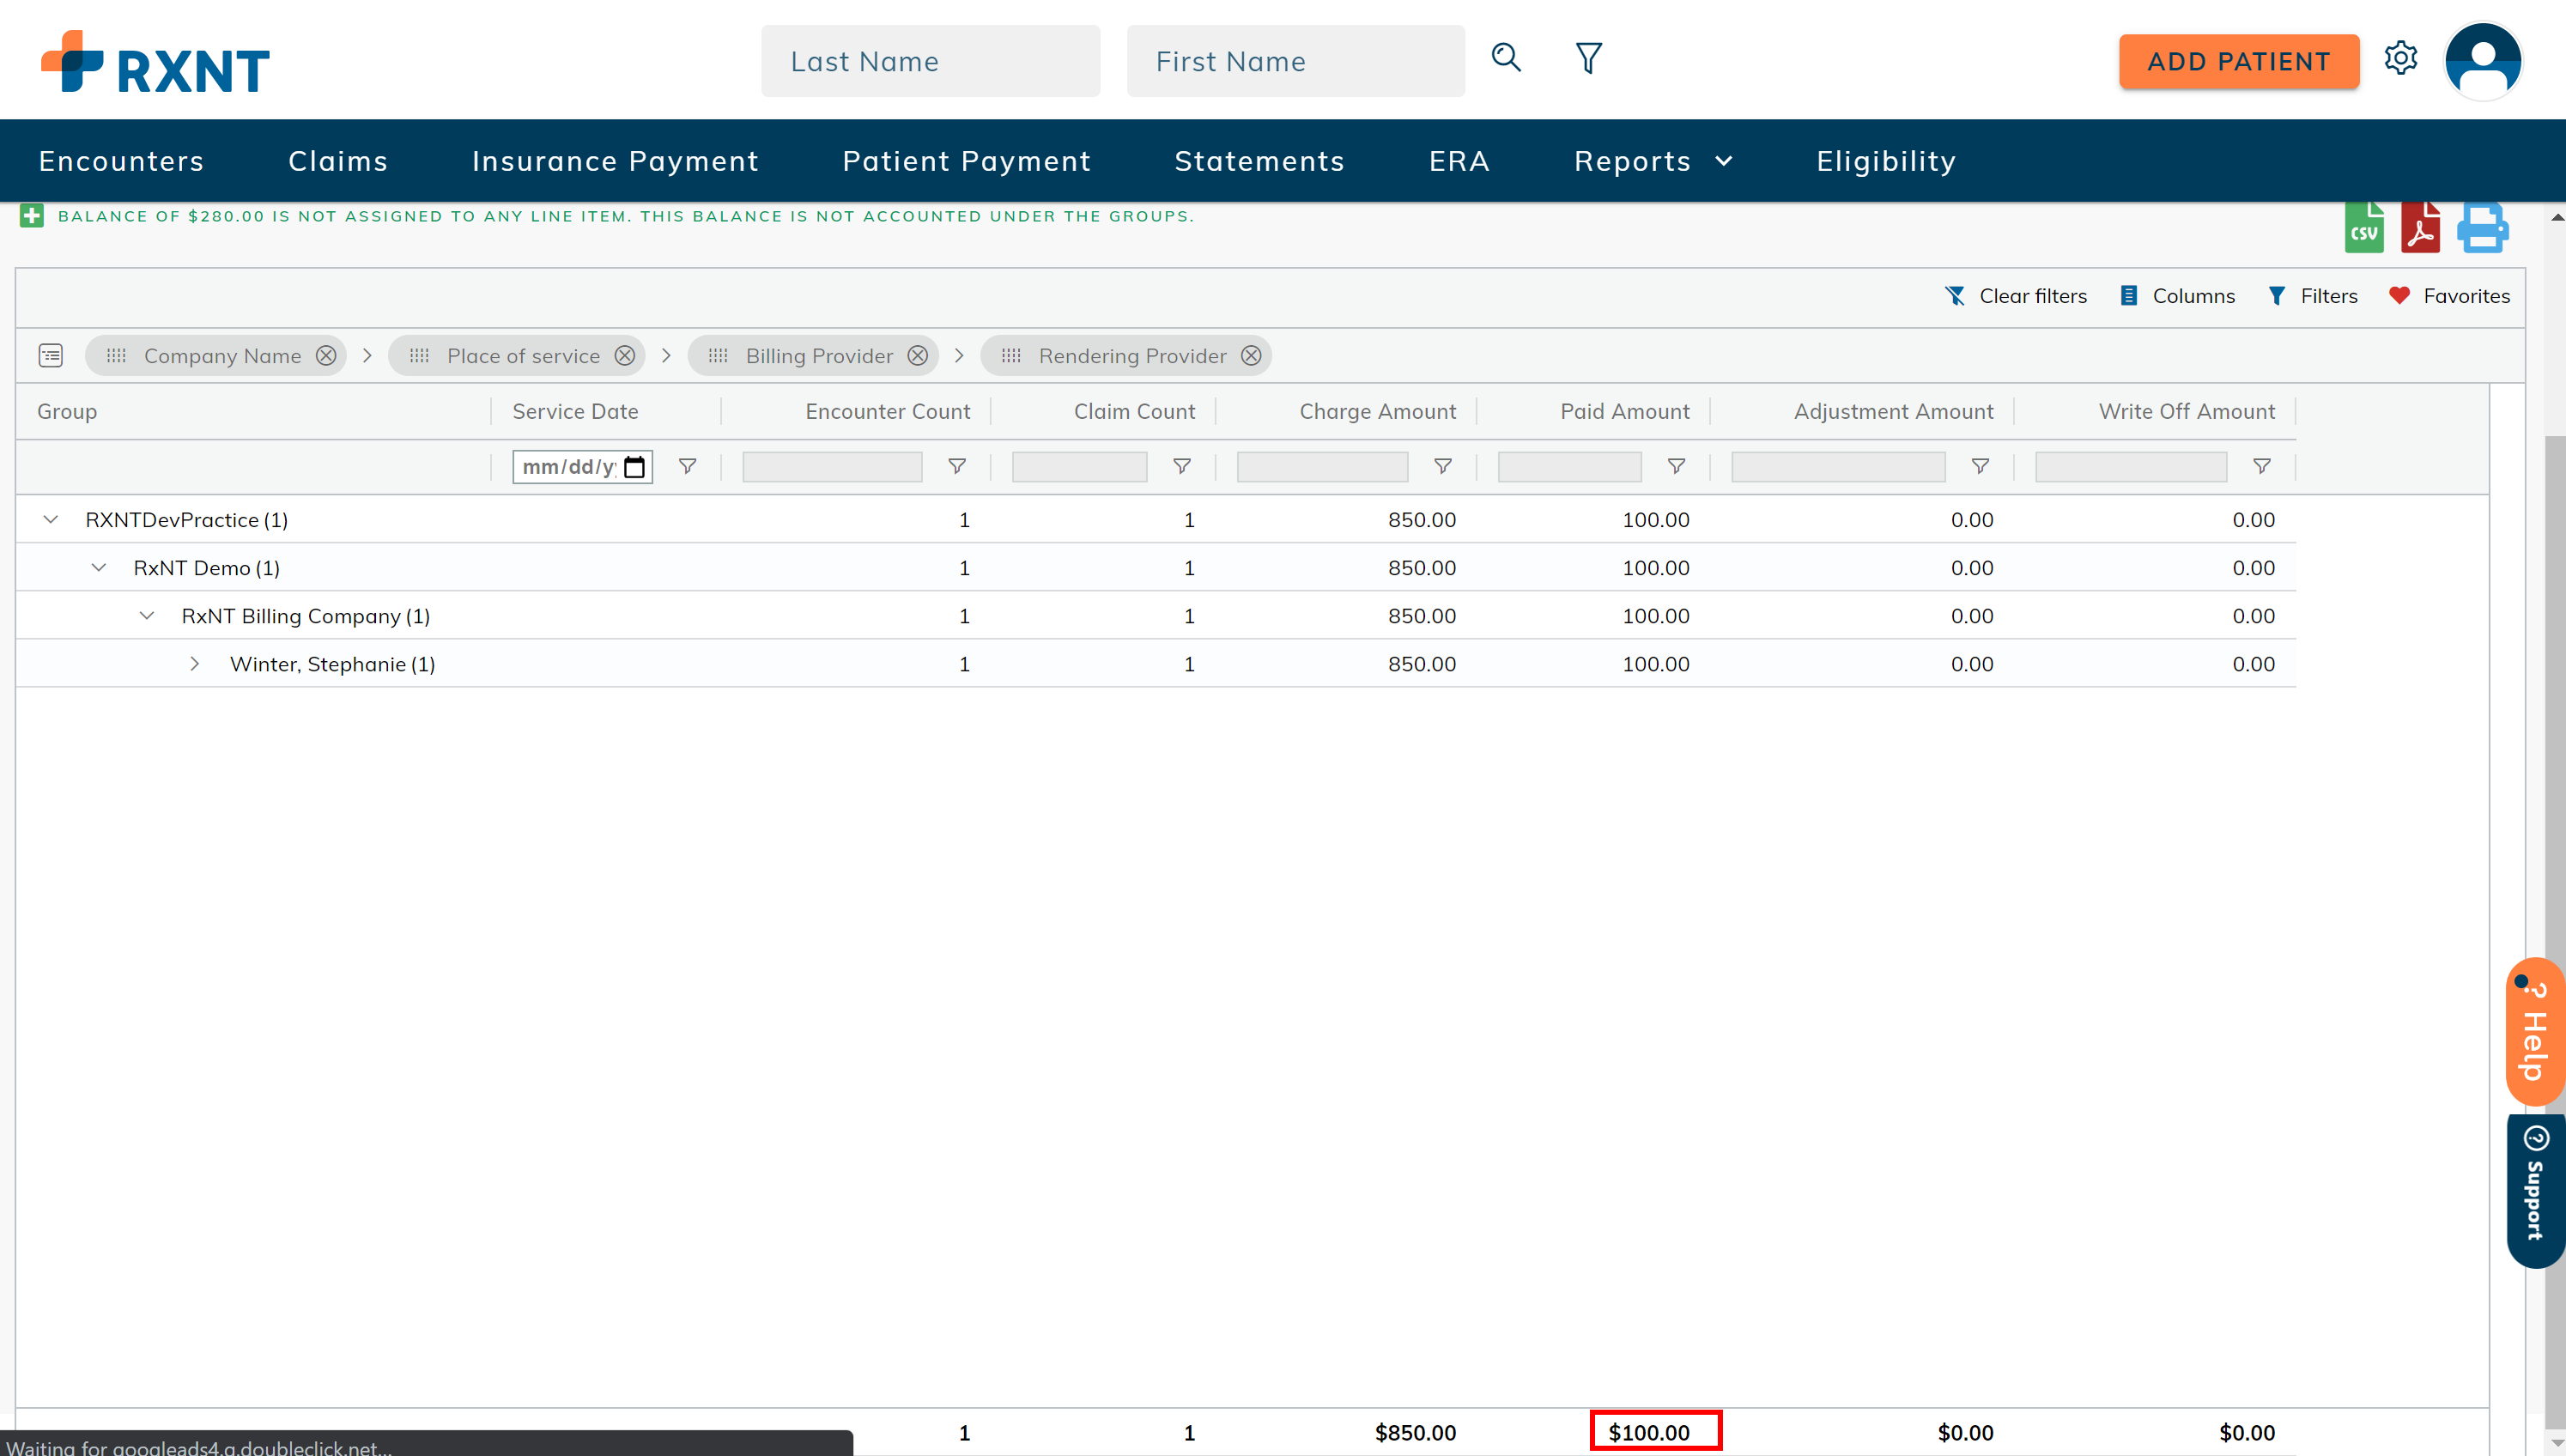Open the Filters panel

point(2312,296)
